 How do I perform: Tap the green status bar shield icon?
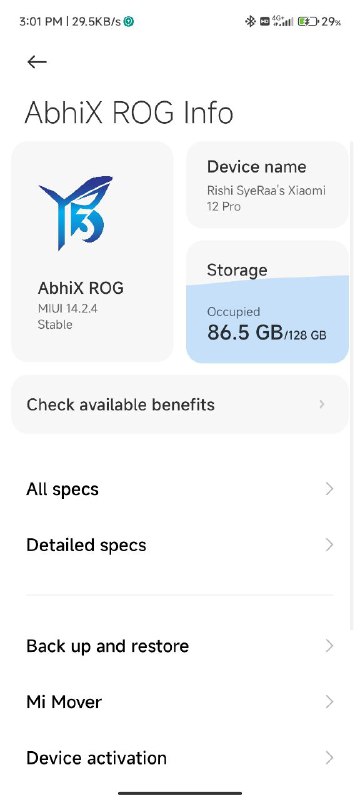pos(130,21)
